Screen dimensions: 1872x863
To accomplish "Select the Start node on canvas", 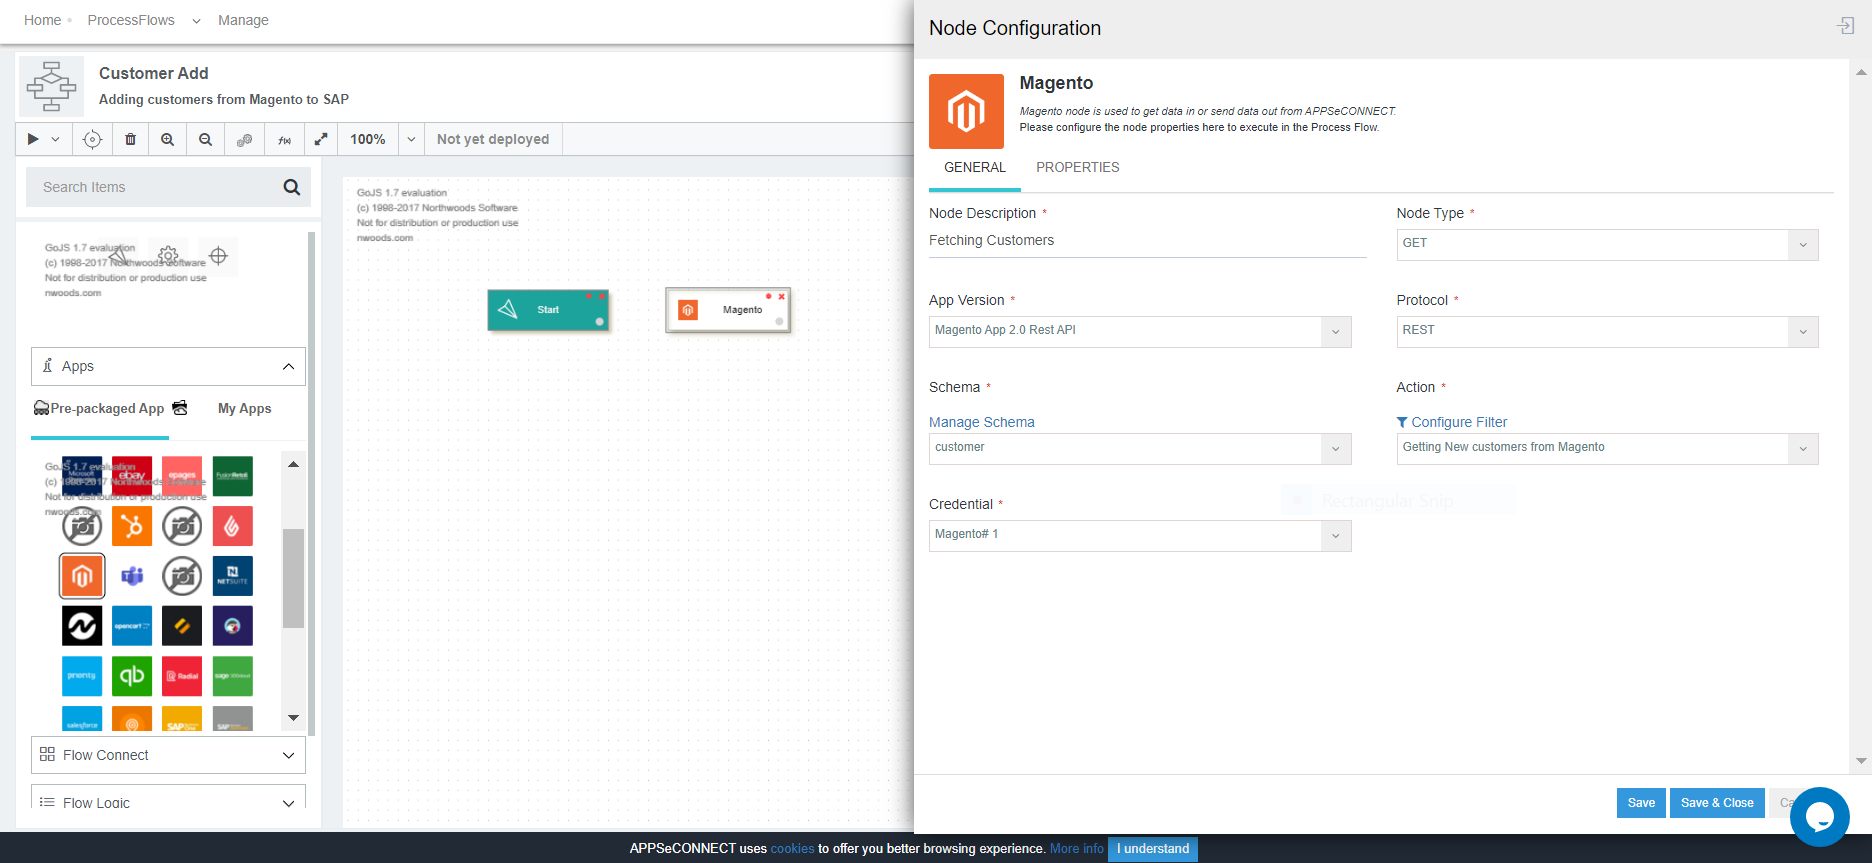I will [548, 310].
